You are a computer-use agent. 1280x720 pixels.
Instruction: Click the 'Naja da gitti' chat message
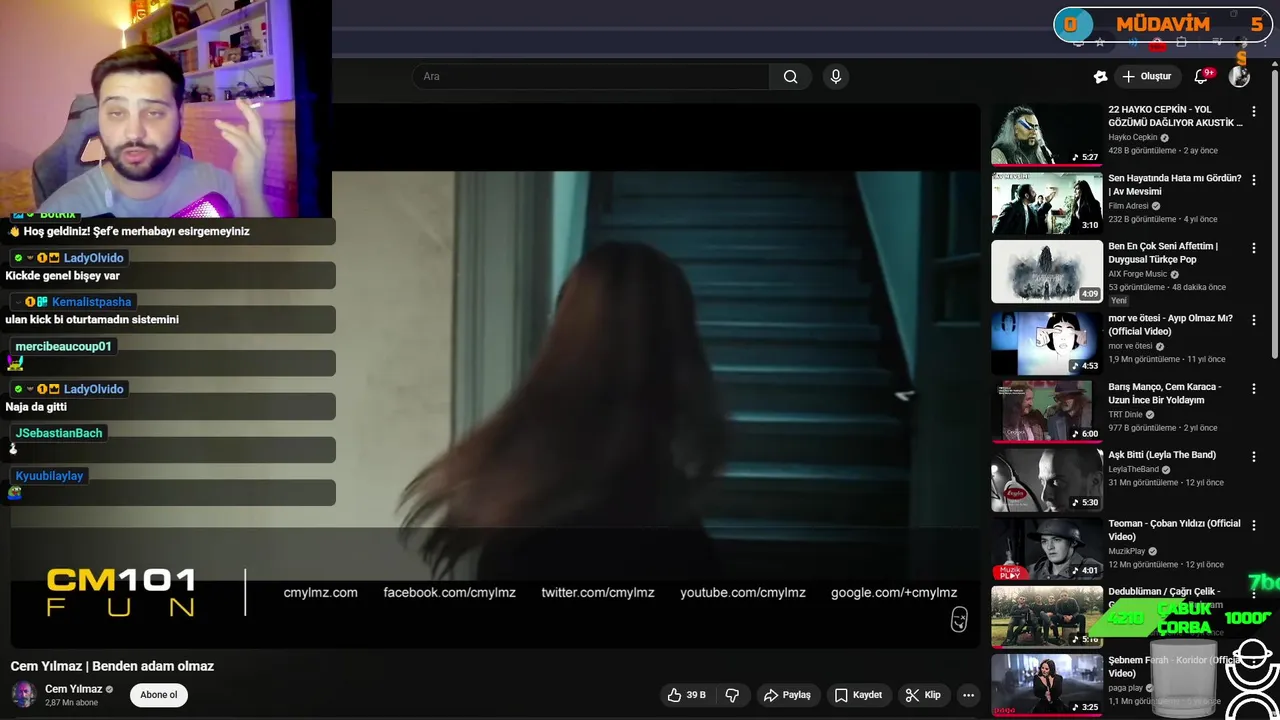point(36,407)
